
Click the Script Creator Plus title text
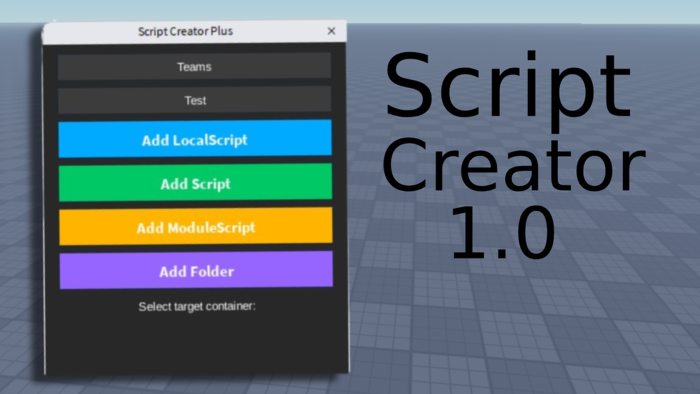coord(185,31)
